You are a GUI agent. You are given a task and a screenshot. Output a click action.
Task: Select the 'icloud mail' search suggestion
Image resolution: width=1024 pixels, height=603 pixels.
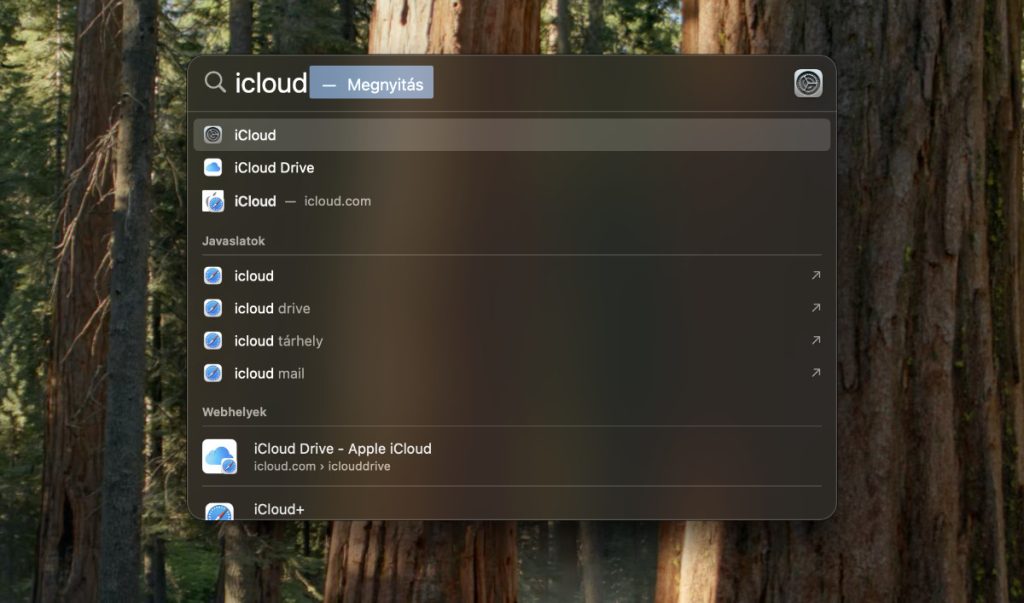click(x=512, y=373)
